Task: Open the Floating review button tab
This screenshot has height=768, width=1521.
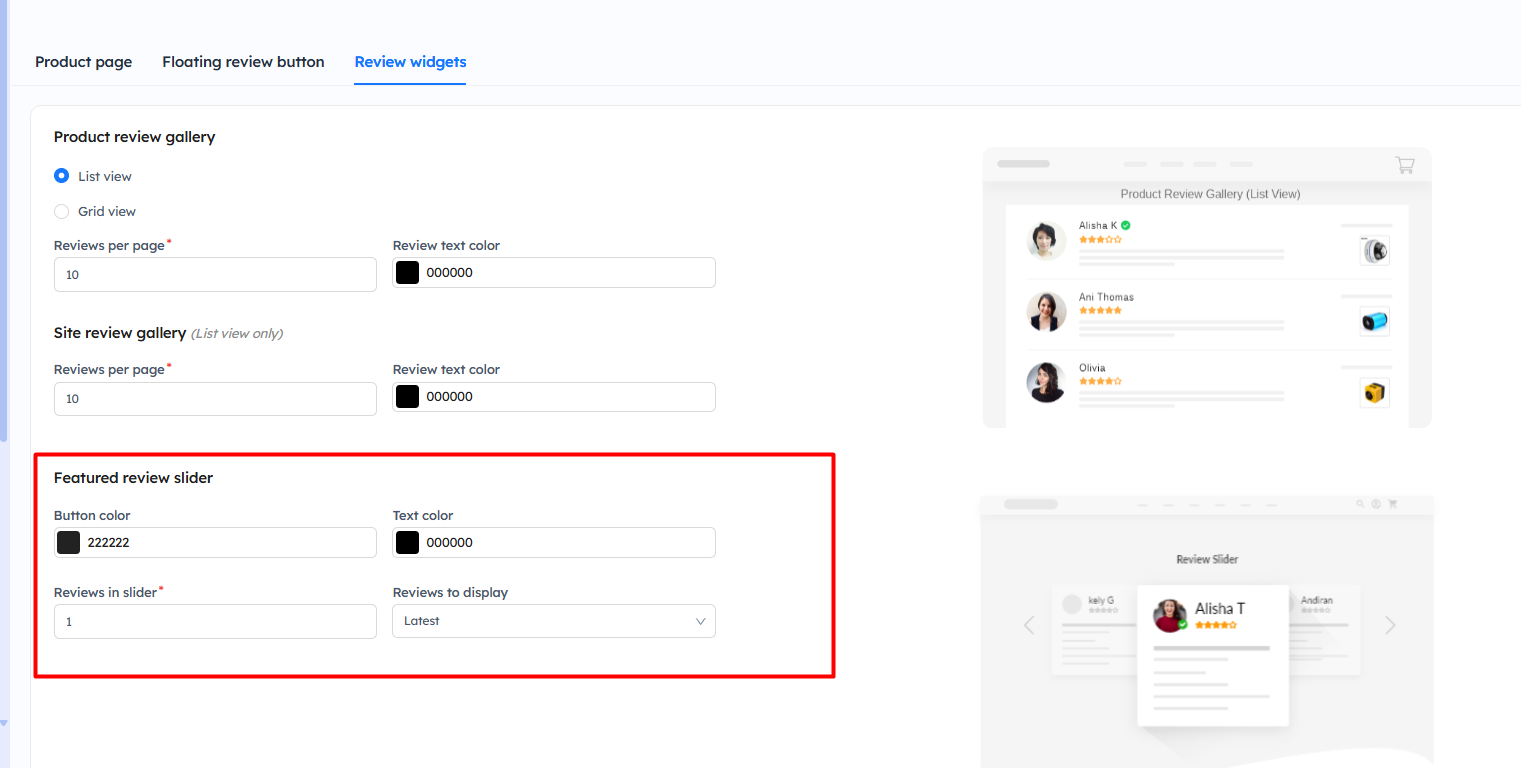Action: pos(243,62)
